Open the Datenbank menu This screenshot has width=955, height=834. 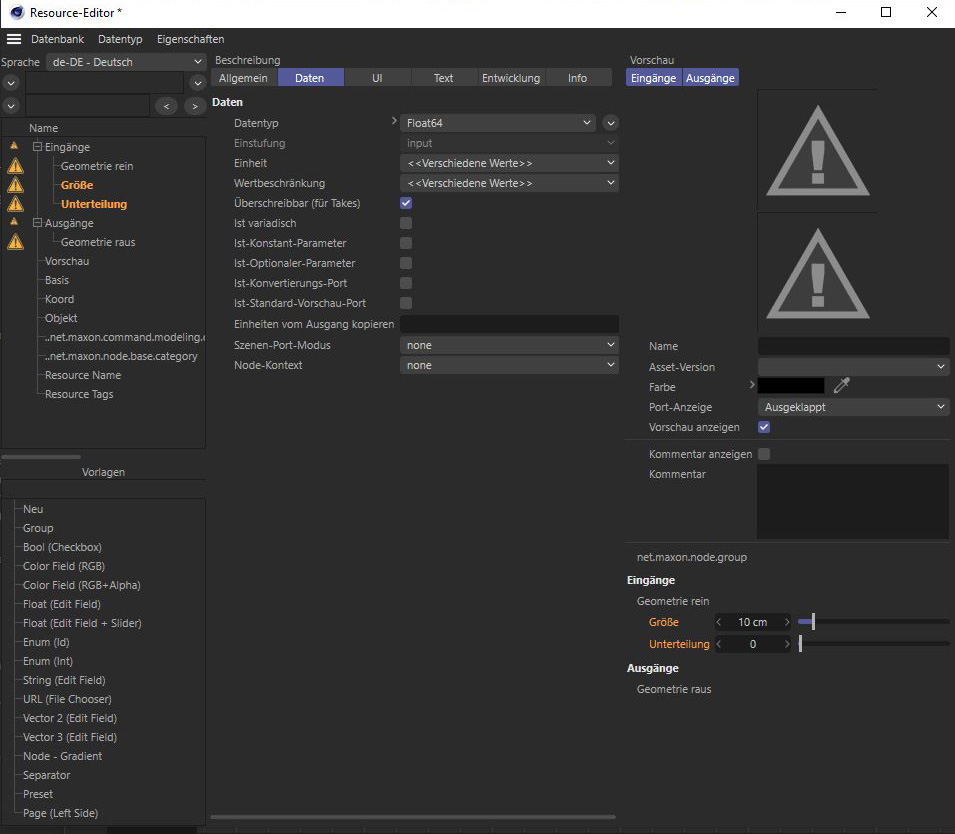57,39
